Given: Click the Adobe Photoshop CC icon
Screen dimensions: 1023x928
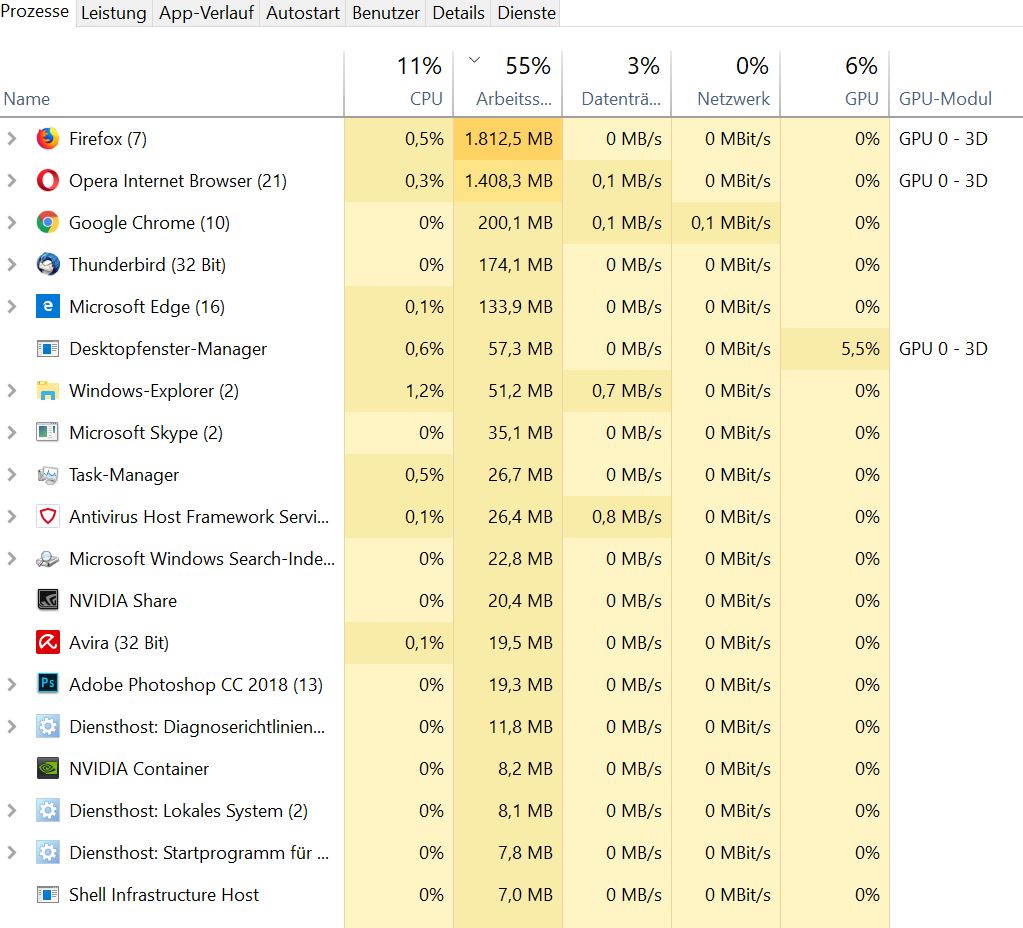Looking at the screenshot, I should coord(48,684).
